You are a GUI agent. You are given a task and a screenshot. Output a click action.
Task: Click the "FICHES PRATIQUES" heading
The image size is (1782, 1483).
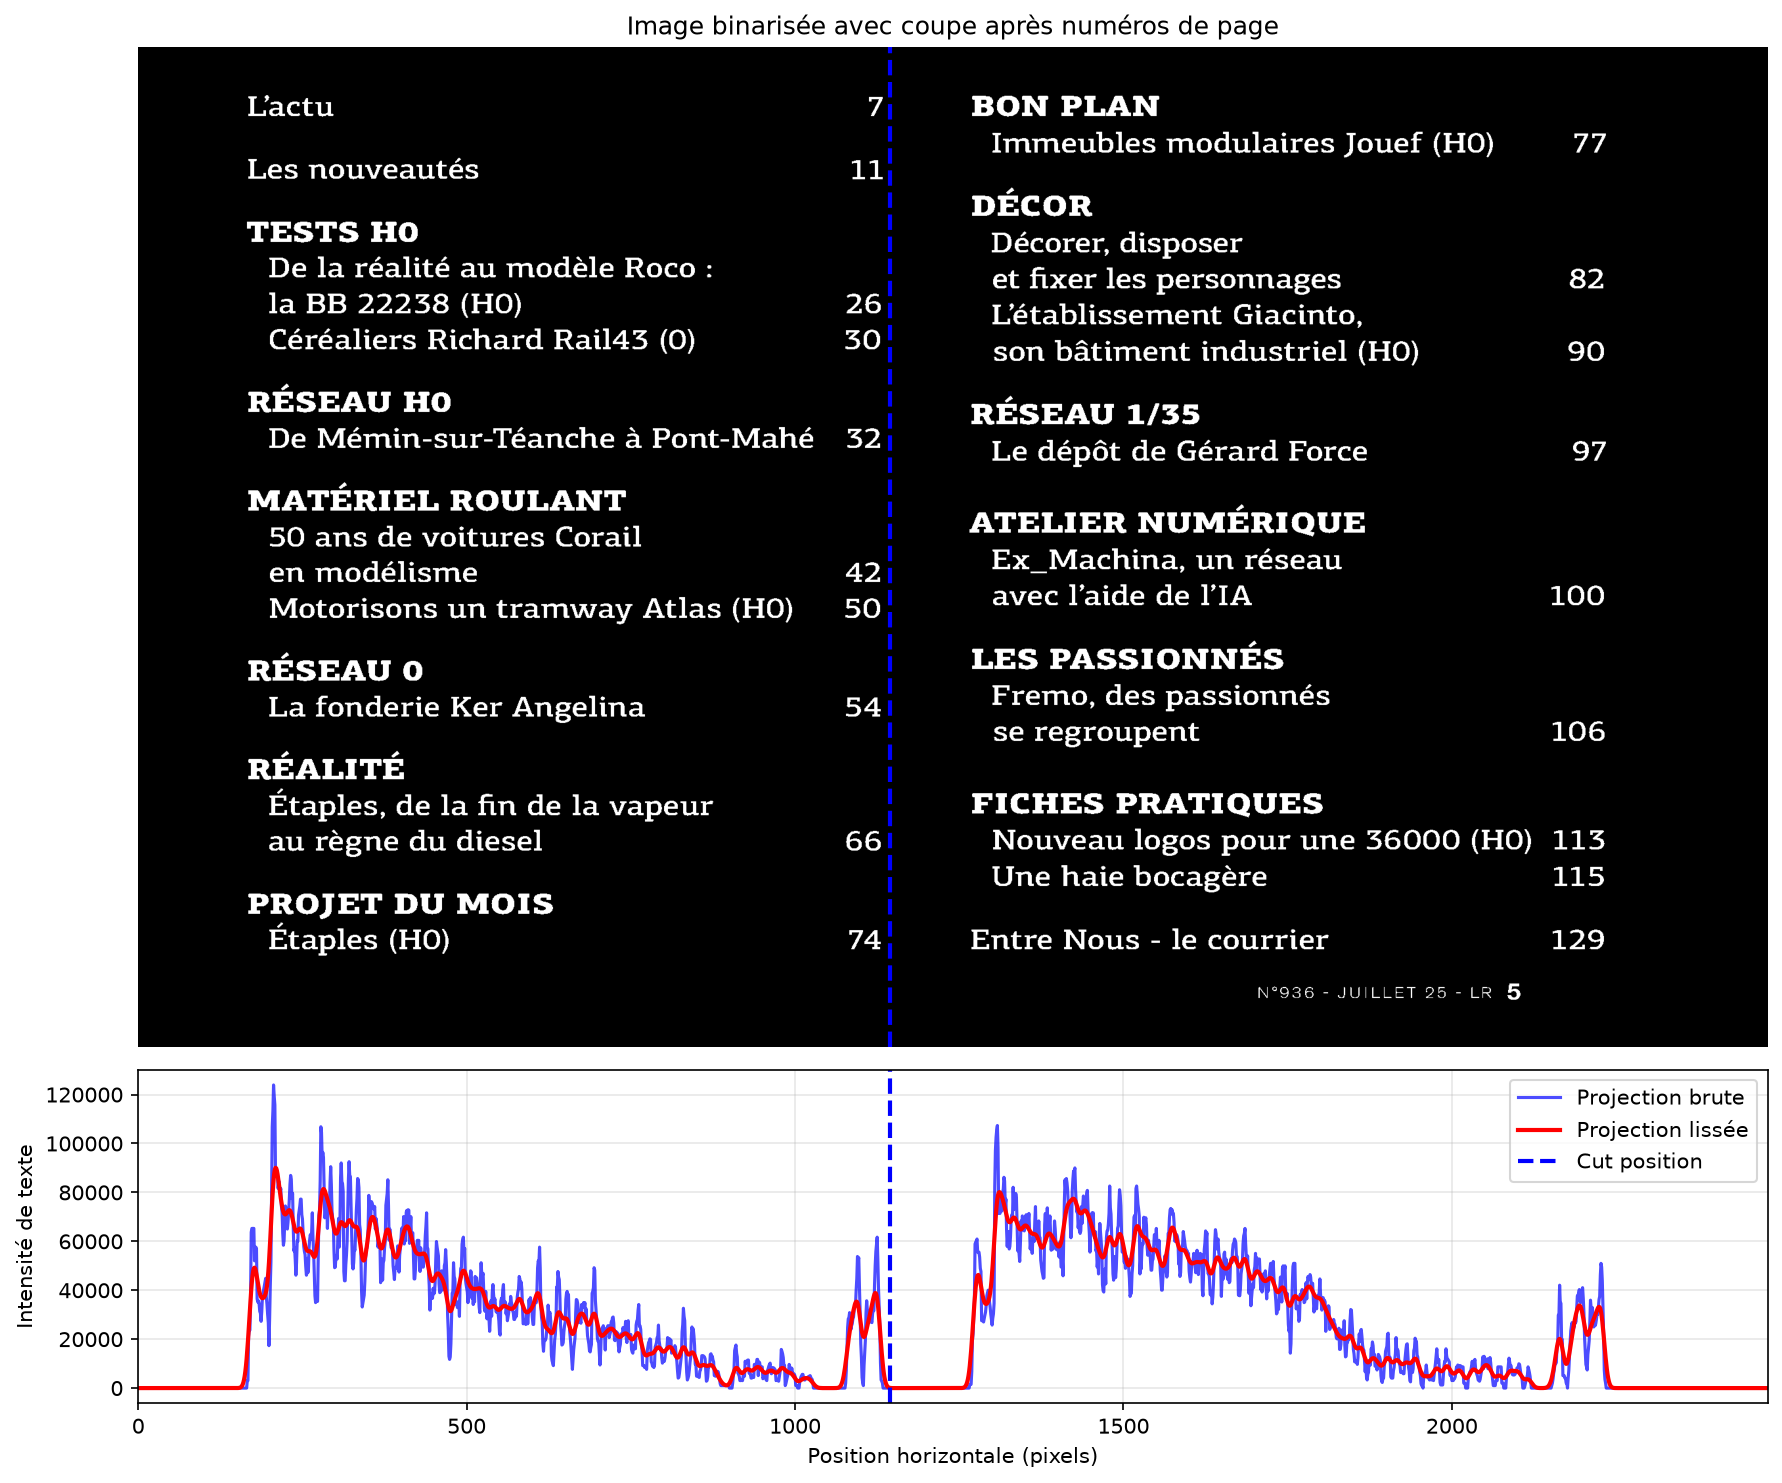(x=1147, y=804)
